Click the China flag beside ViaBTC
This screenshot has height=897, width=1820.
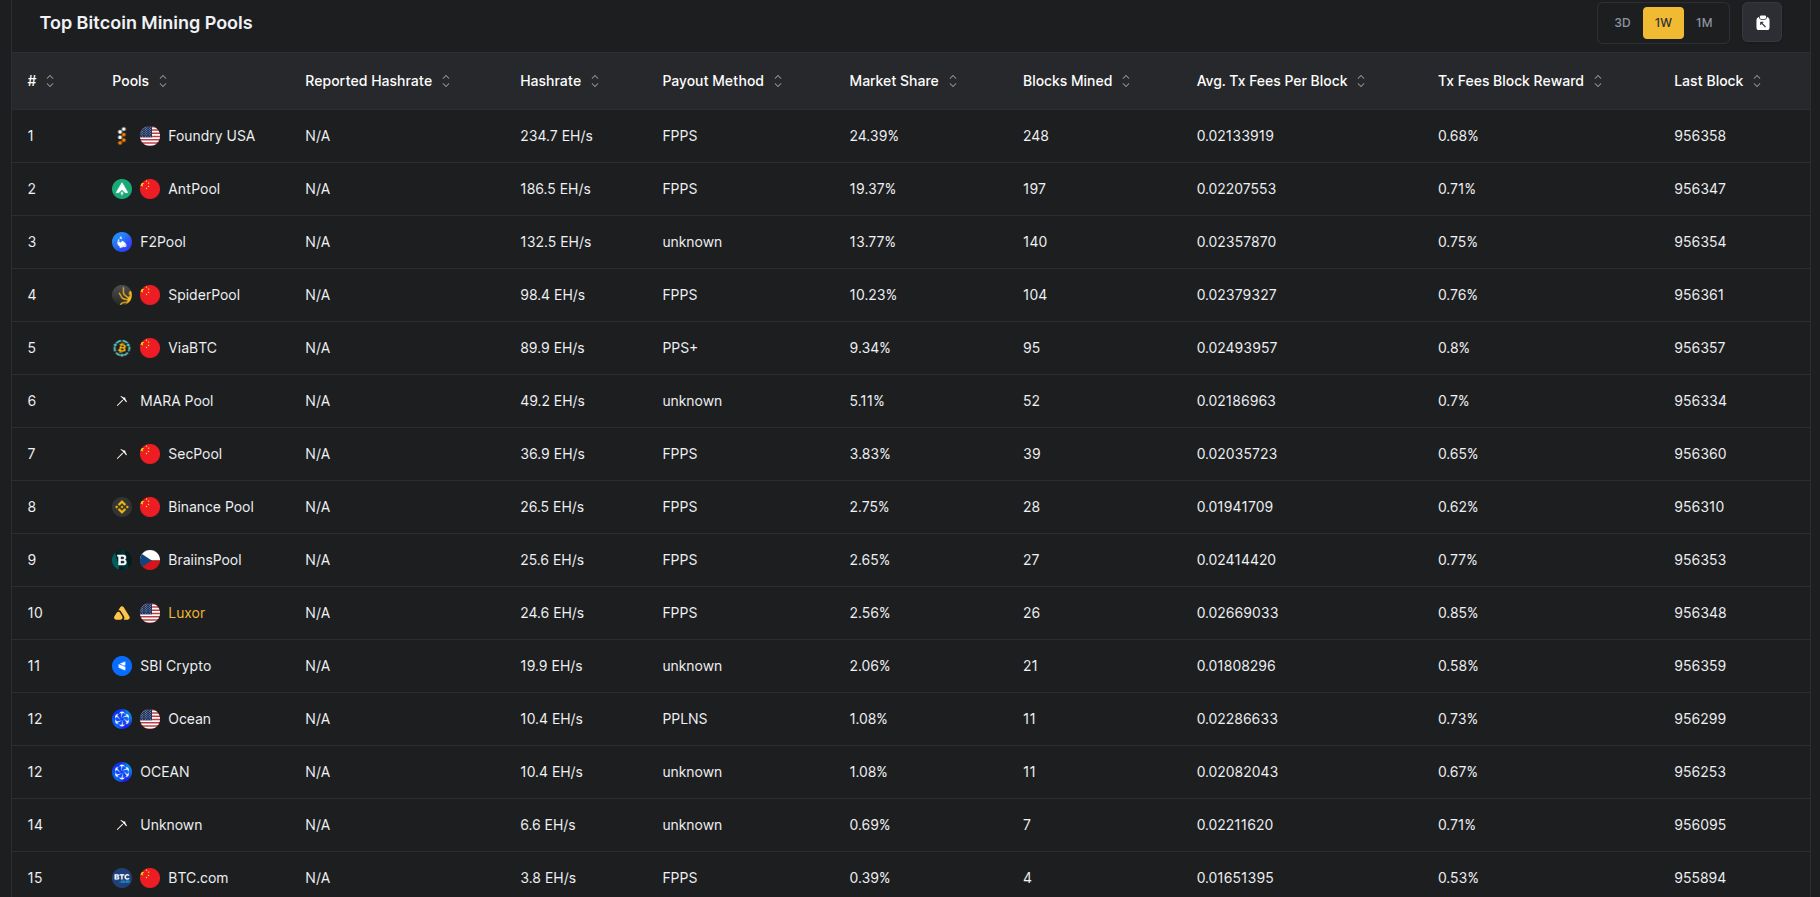[x=150, y=348]
